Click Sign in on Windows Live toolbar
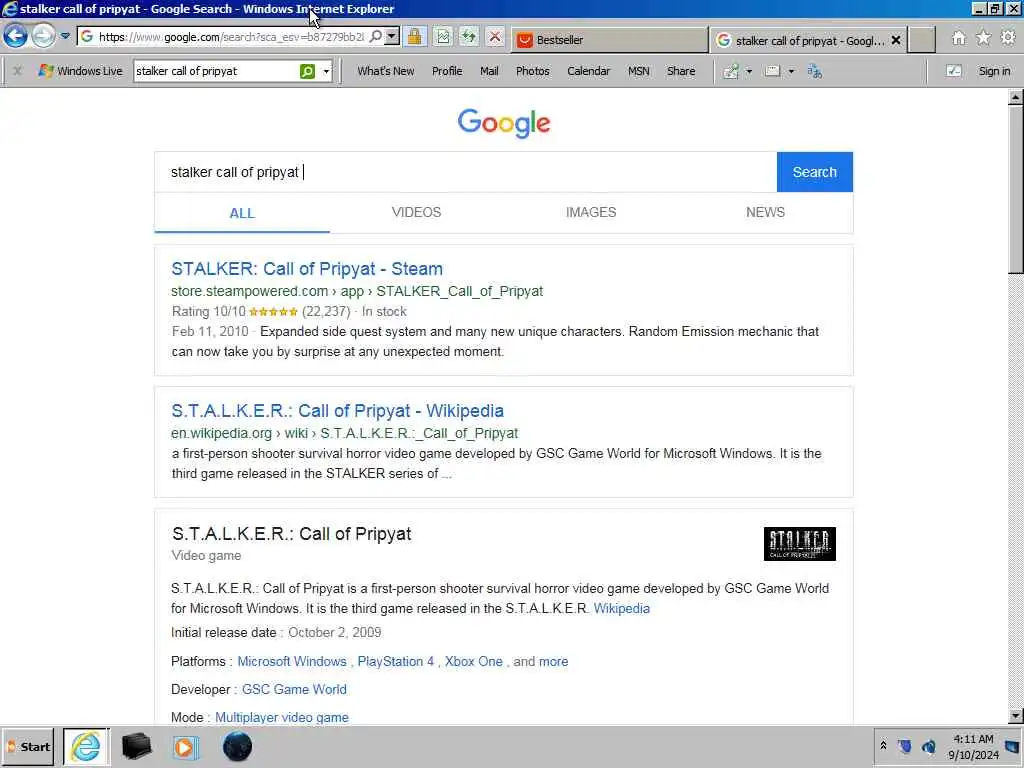 click(994, 71)
